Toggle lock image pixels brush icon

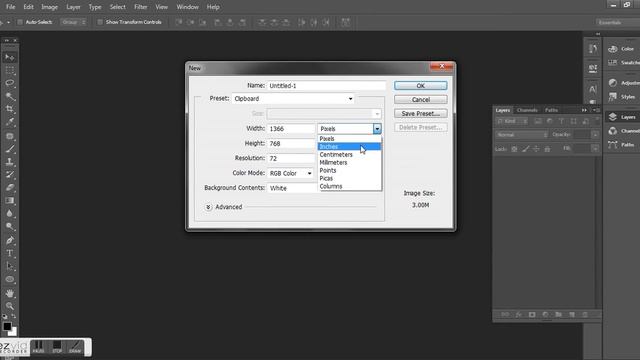[526, 149]
